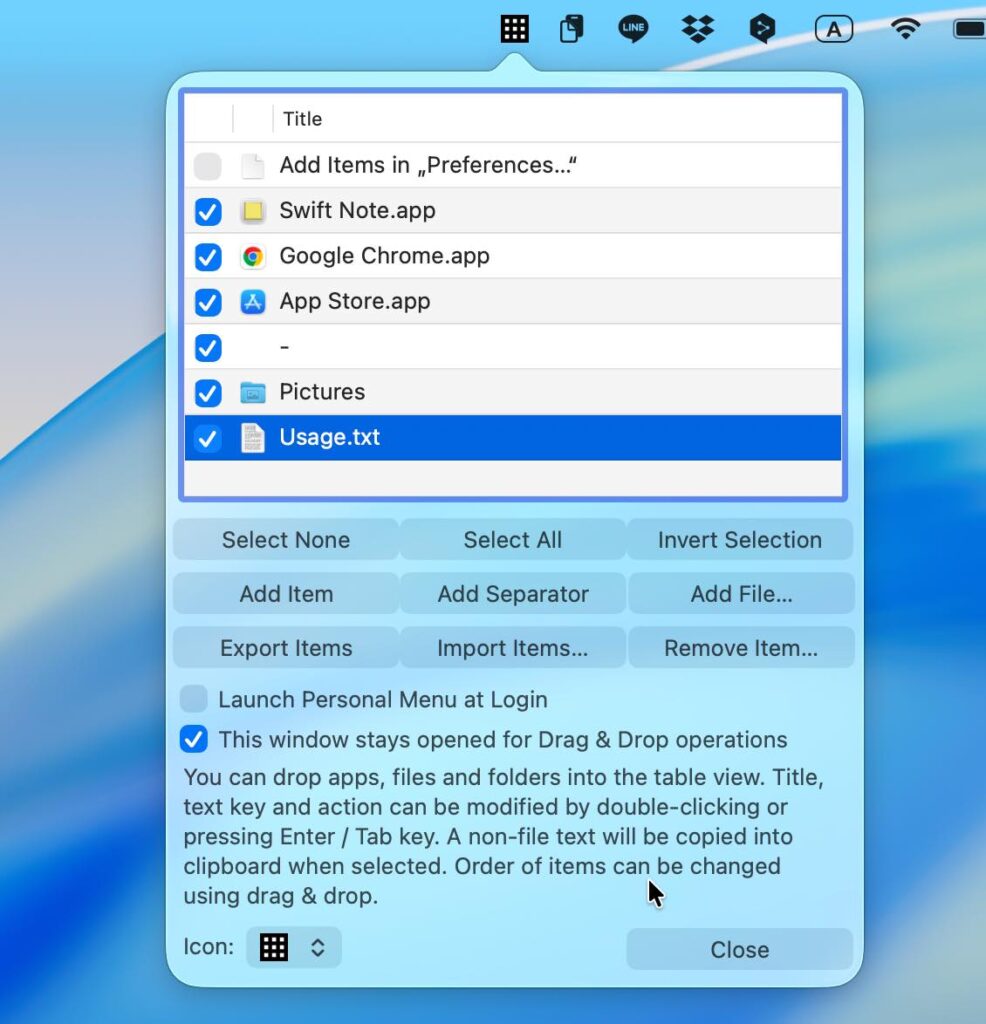Click the Wi-Fi status icon
The height and width of the screenshot is (1024, 986).
[905, 29]
